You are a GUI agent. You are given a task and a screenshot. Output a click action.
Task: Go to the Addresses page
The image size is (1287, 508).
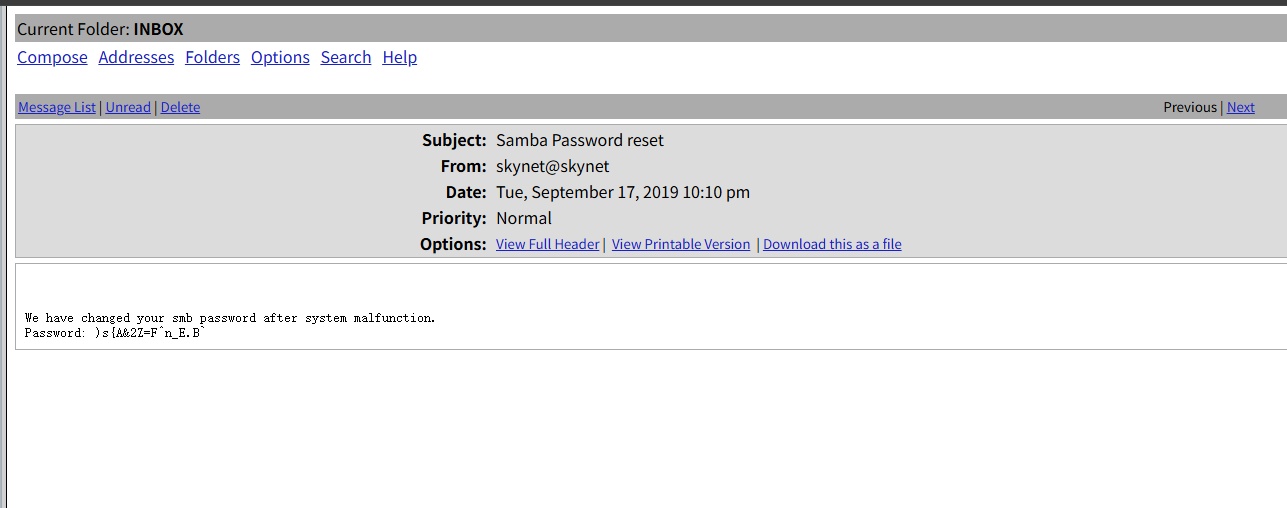(x=136, y=58)
